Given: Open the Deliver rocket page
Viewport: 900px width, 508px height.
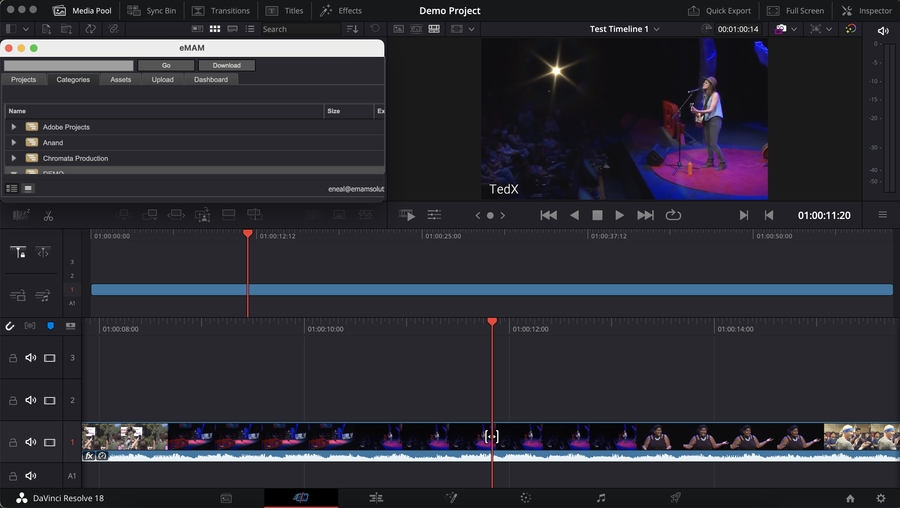Looking at the screenshot, I should (x=675, y=497).
